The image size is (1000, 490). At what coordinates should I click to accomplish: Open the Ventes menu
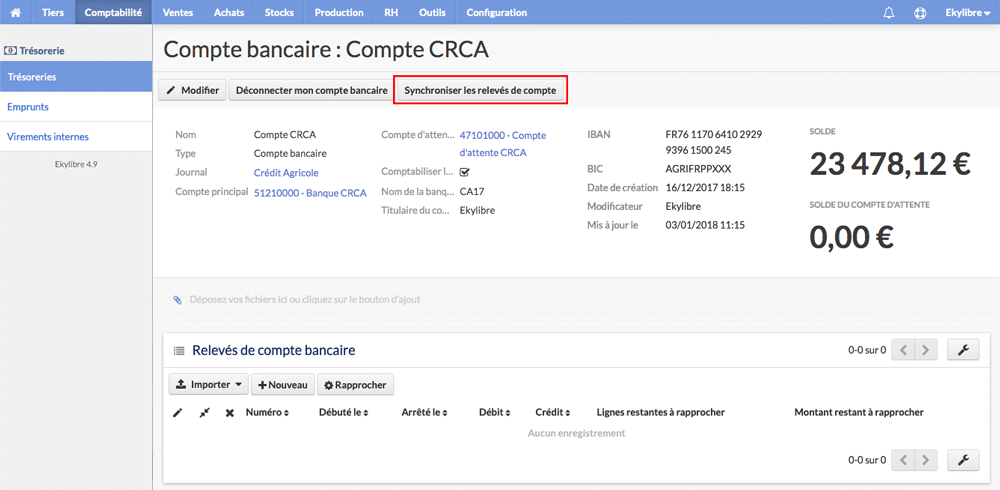point(178,12)
